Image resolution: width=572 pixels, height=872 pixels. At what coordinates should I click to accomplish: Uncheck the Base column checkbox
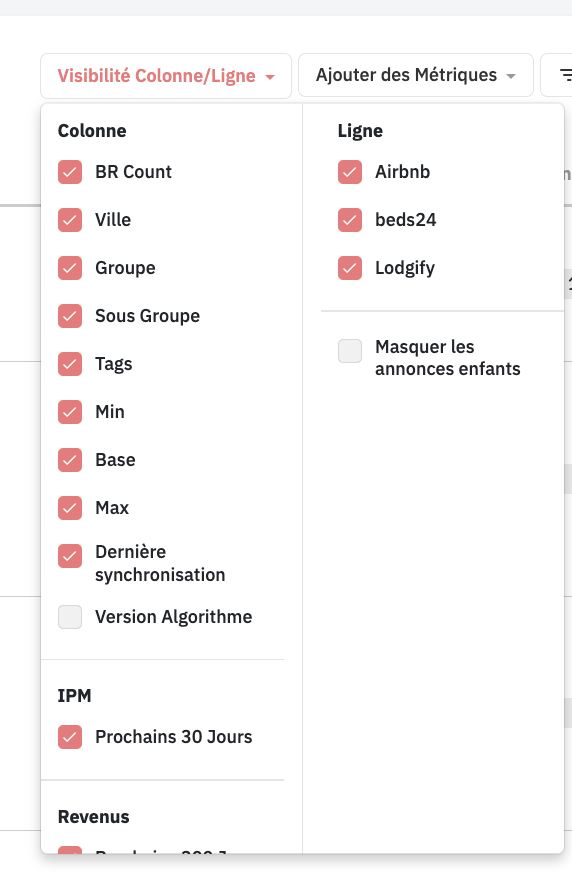click(x=70, y=460)
